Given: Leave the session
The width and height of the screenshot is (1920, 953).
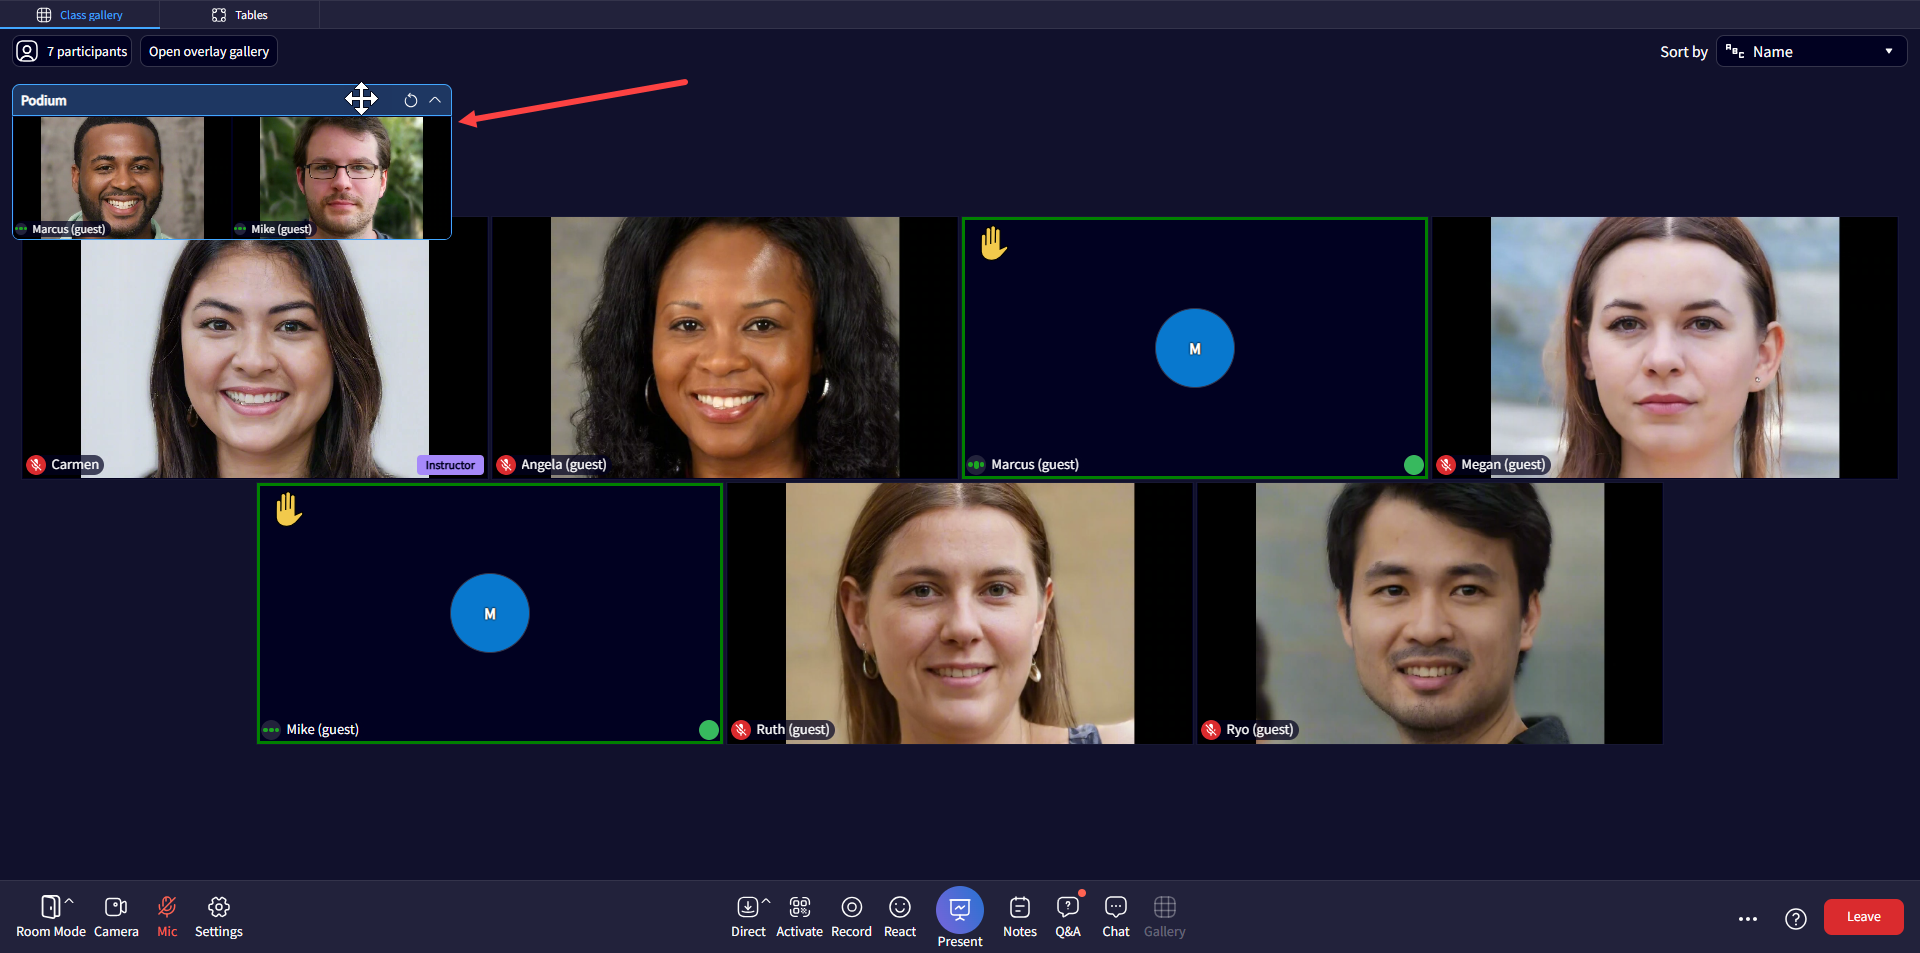Looking at the screenshot, I should pyautogui.click(x=1863, y=917).
